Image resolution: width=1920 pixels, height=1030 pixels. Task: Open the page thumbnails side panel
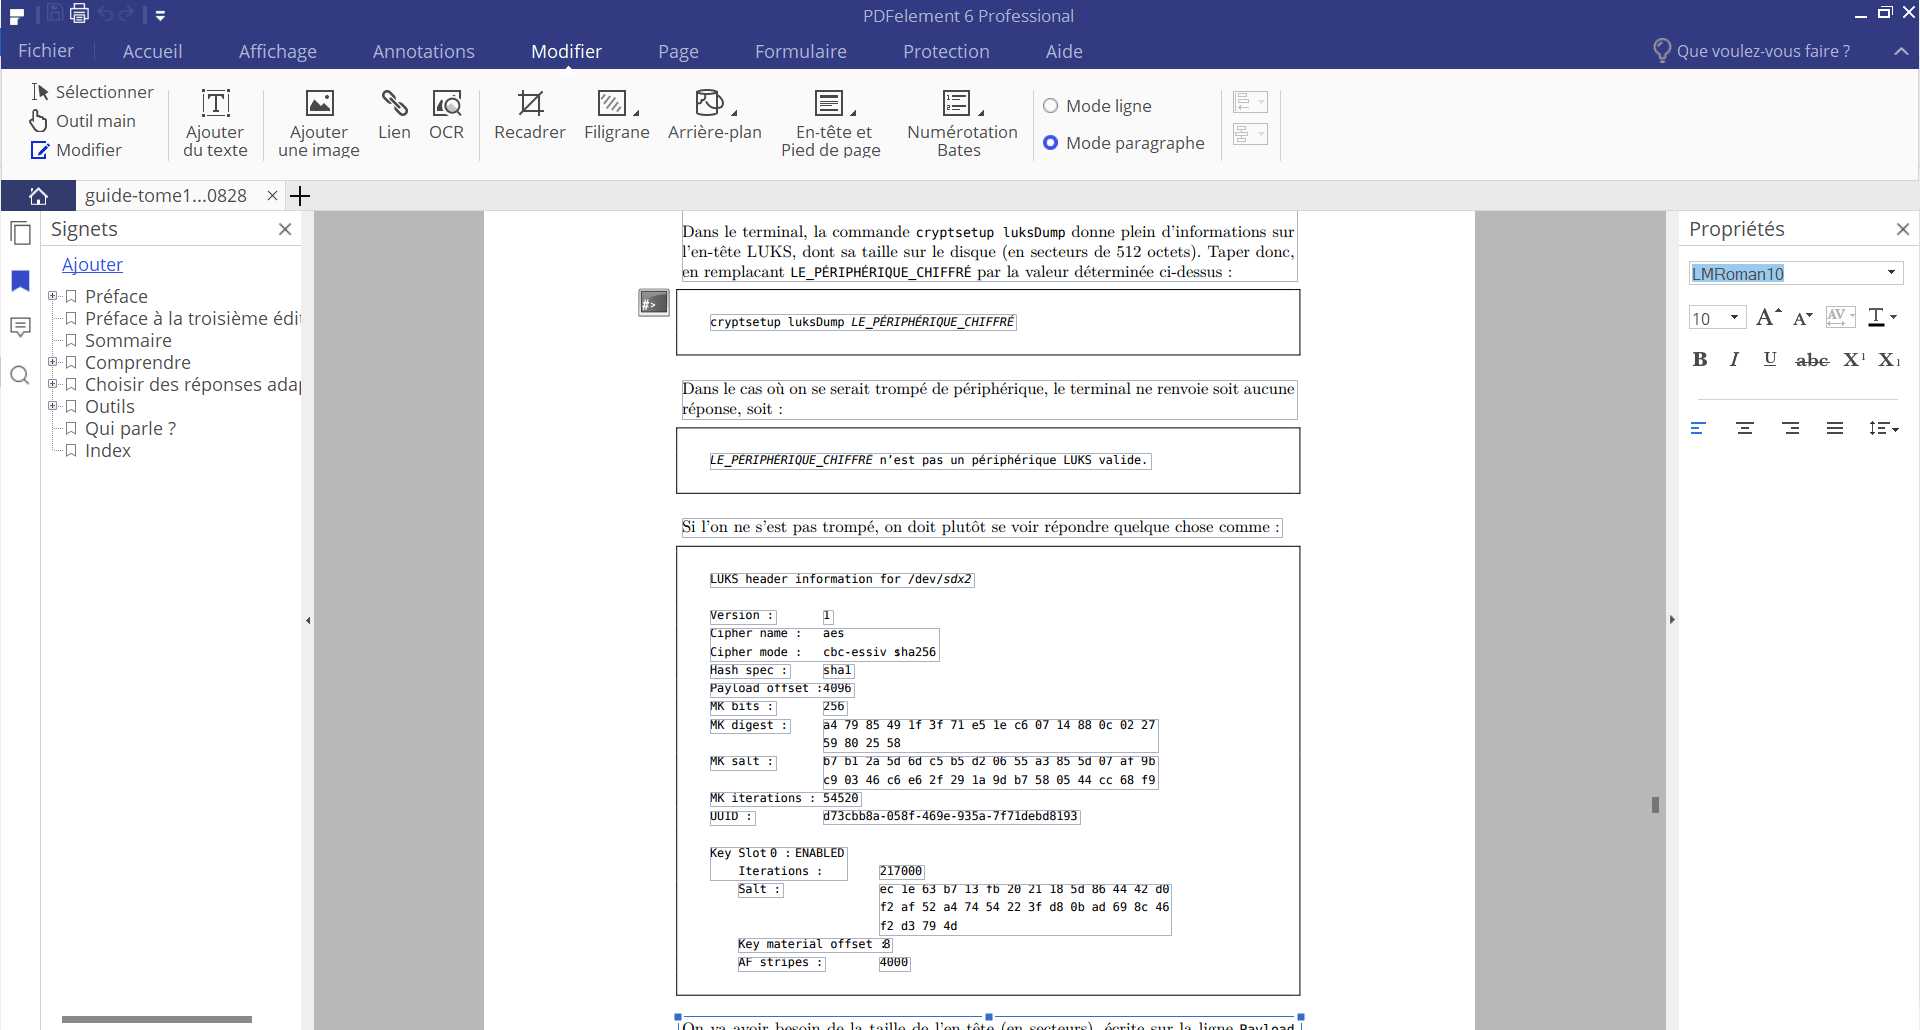point(20,233)
